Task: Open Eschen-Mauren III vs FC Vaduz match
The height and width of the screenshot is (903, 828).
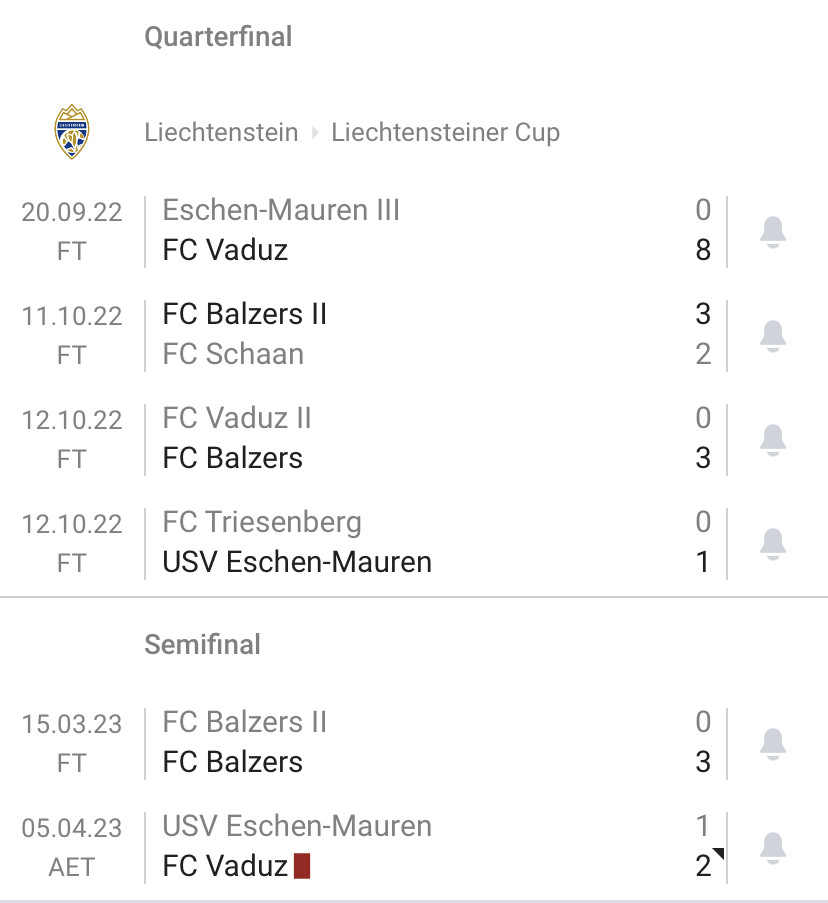Action: pyautogui.click(x=414, y=230)
